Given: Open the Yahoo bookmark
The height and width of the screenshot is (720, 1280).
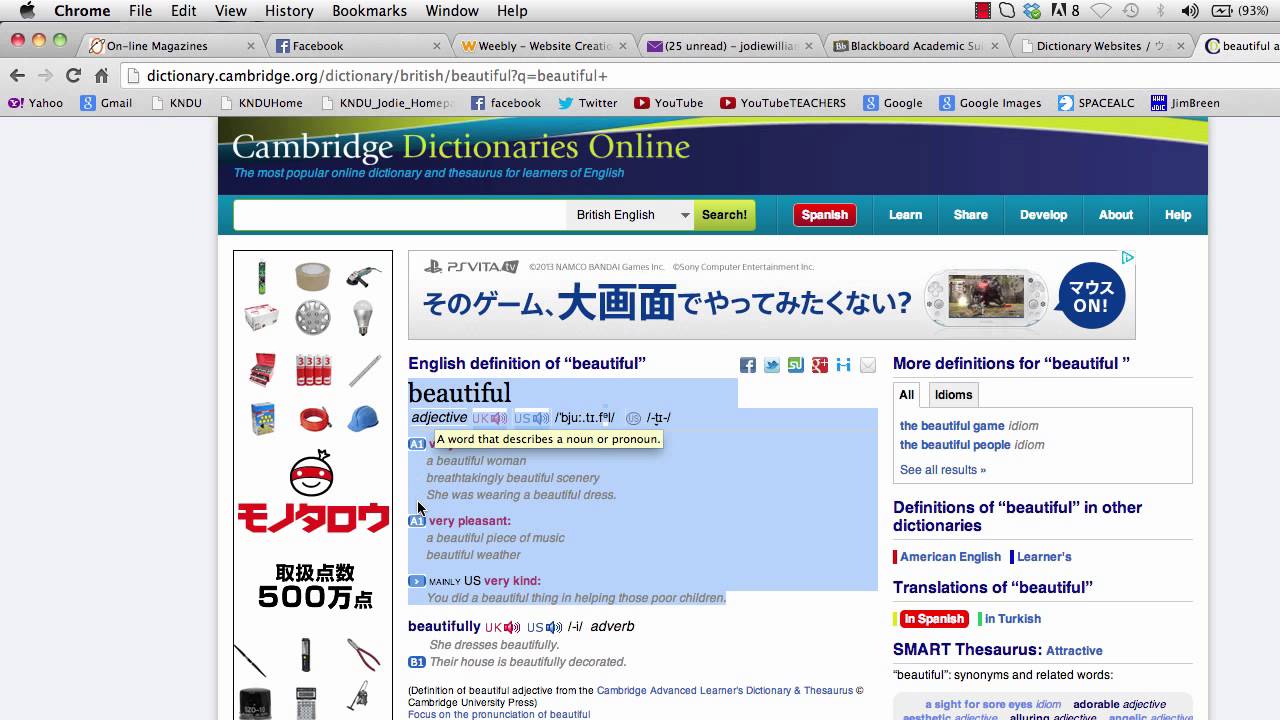Looking at the screenshot, I should (x=36, y=103).
